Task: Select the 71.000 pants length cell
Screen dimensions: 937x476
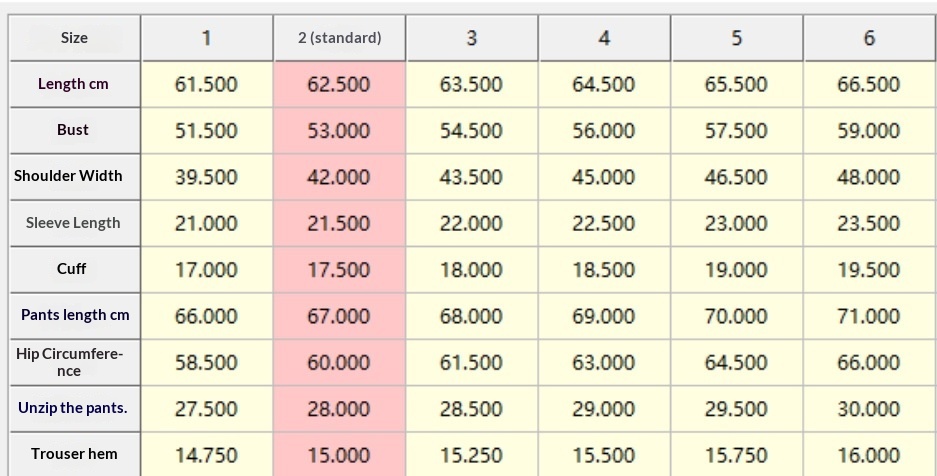Action: (x=868, y=316)
